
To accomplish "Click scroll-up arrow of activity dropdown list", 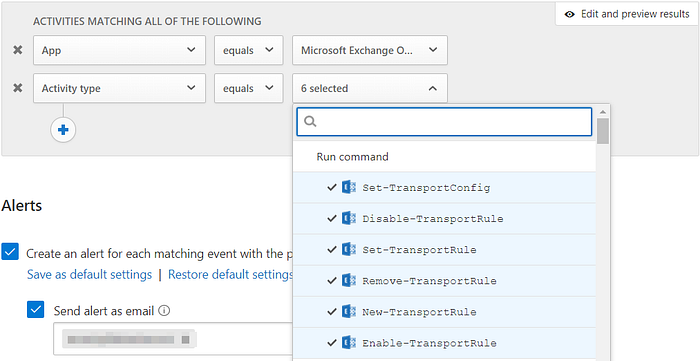I will (x=603, y=112).
